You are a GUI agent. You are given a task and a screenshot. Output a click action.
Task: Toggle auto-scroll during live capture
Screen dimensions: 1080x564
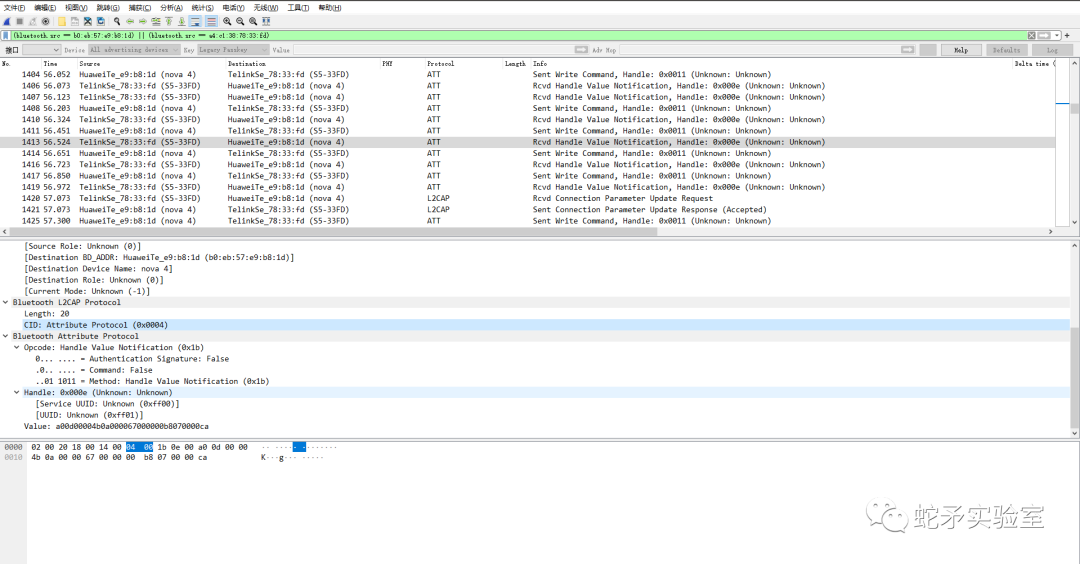coord(195,21)
